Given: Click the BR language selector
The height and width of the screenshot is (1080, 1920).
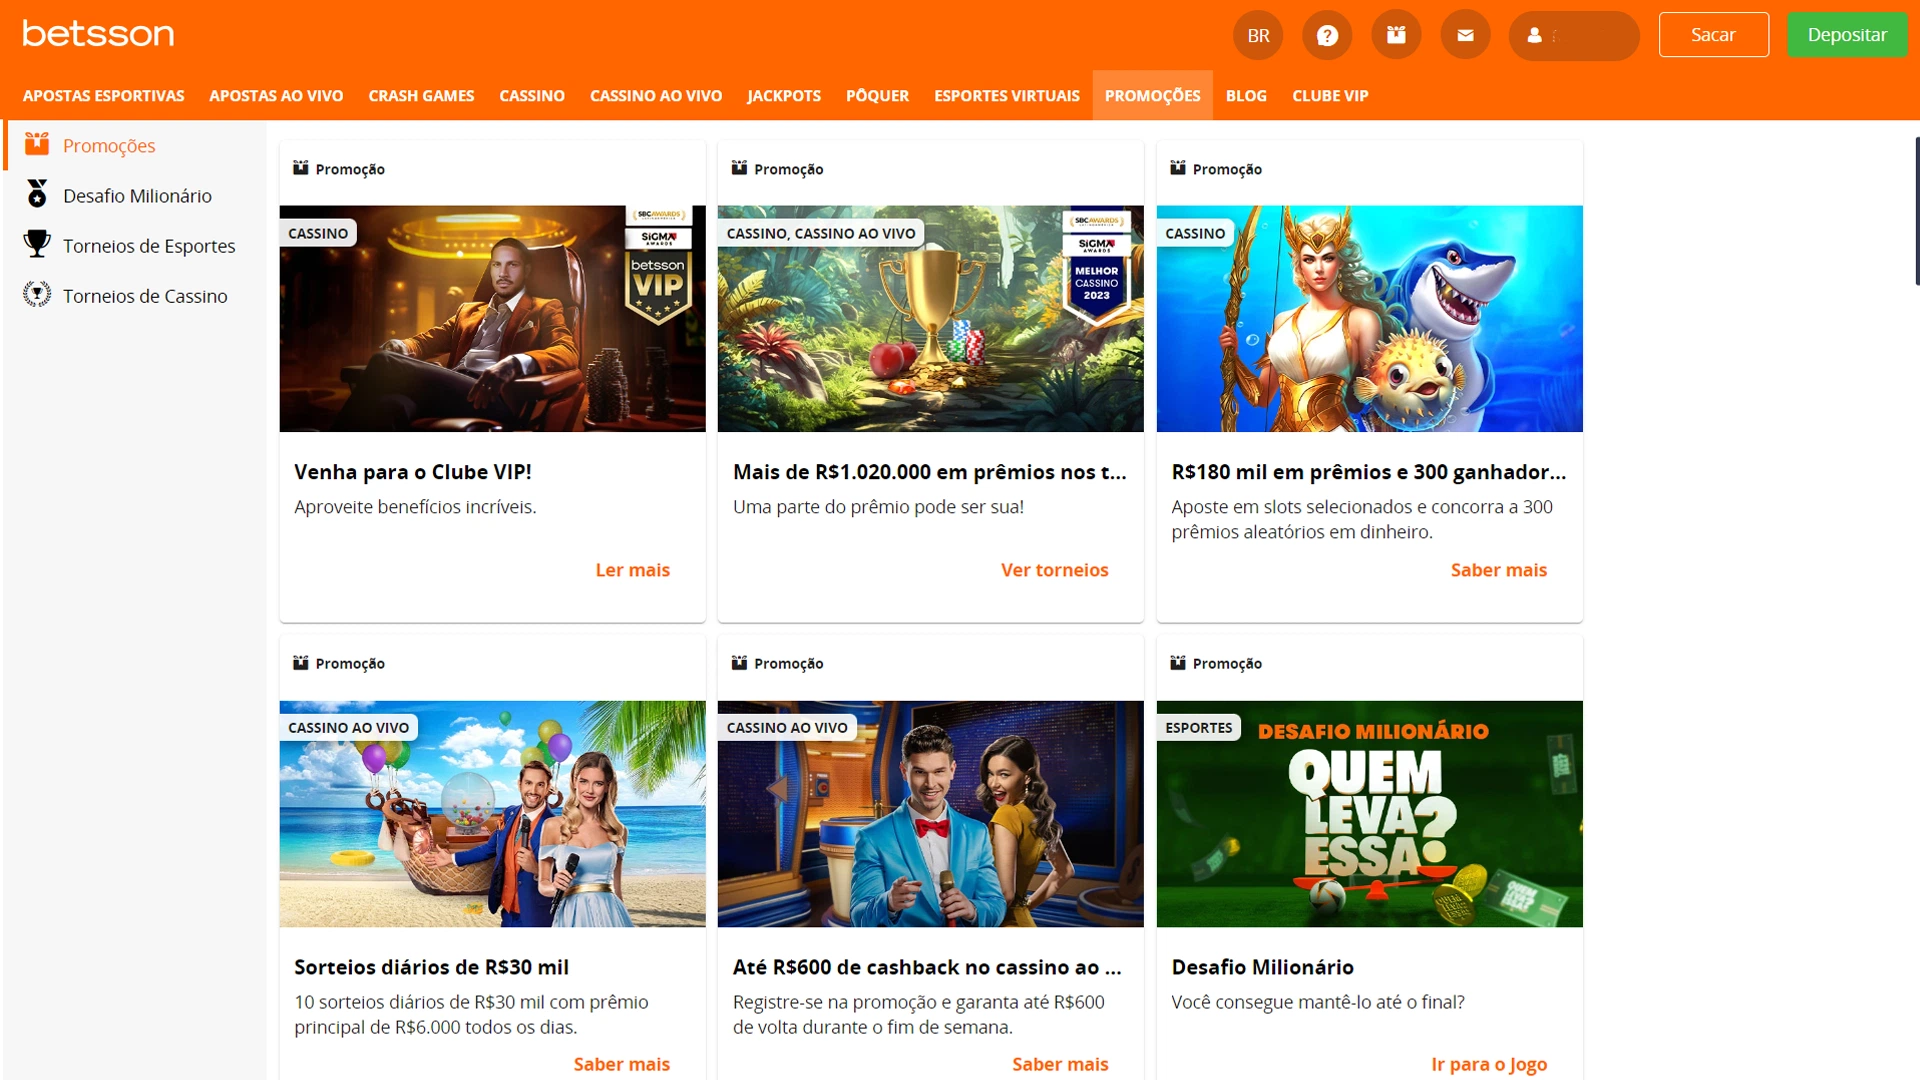Looking at the screenshot, I should coord(1258,36).
